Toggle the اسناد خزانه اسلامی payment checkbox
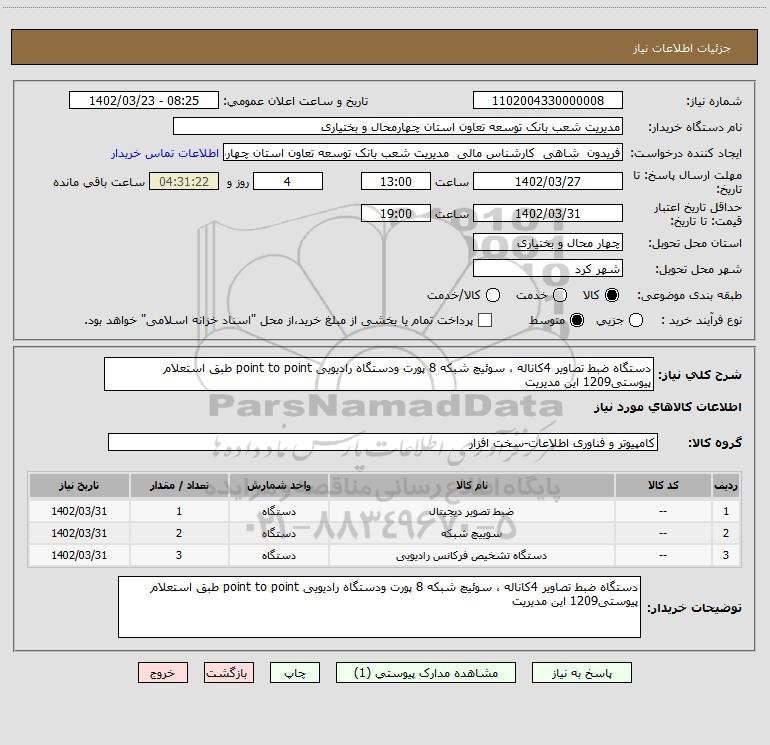 pyautogui.click(x=485, y=320)
